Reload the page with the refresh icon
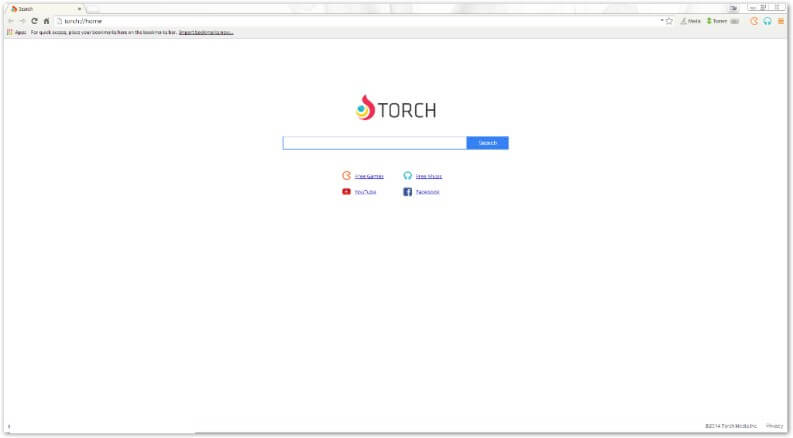This screenshot has width=793, height=438. click(x=34, y=21)
